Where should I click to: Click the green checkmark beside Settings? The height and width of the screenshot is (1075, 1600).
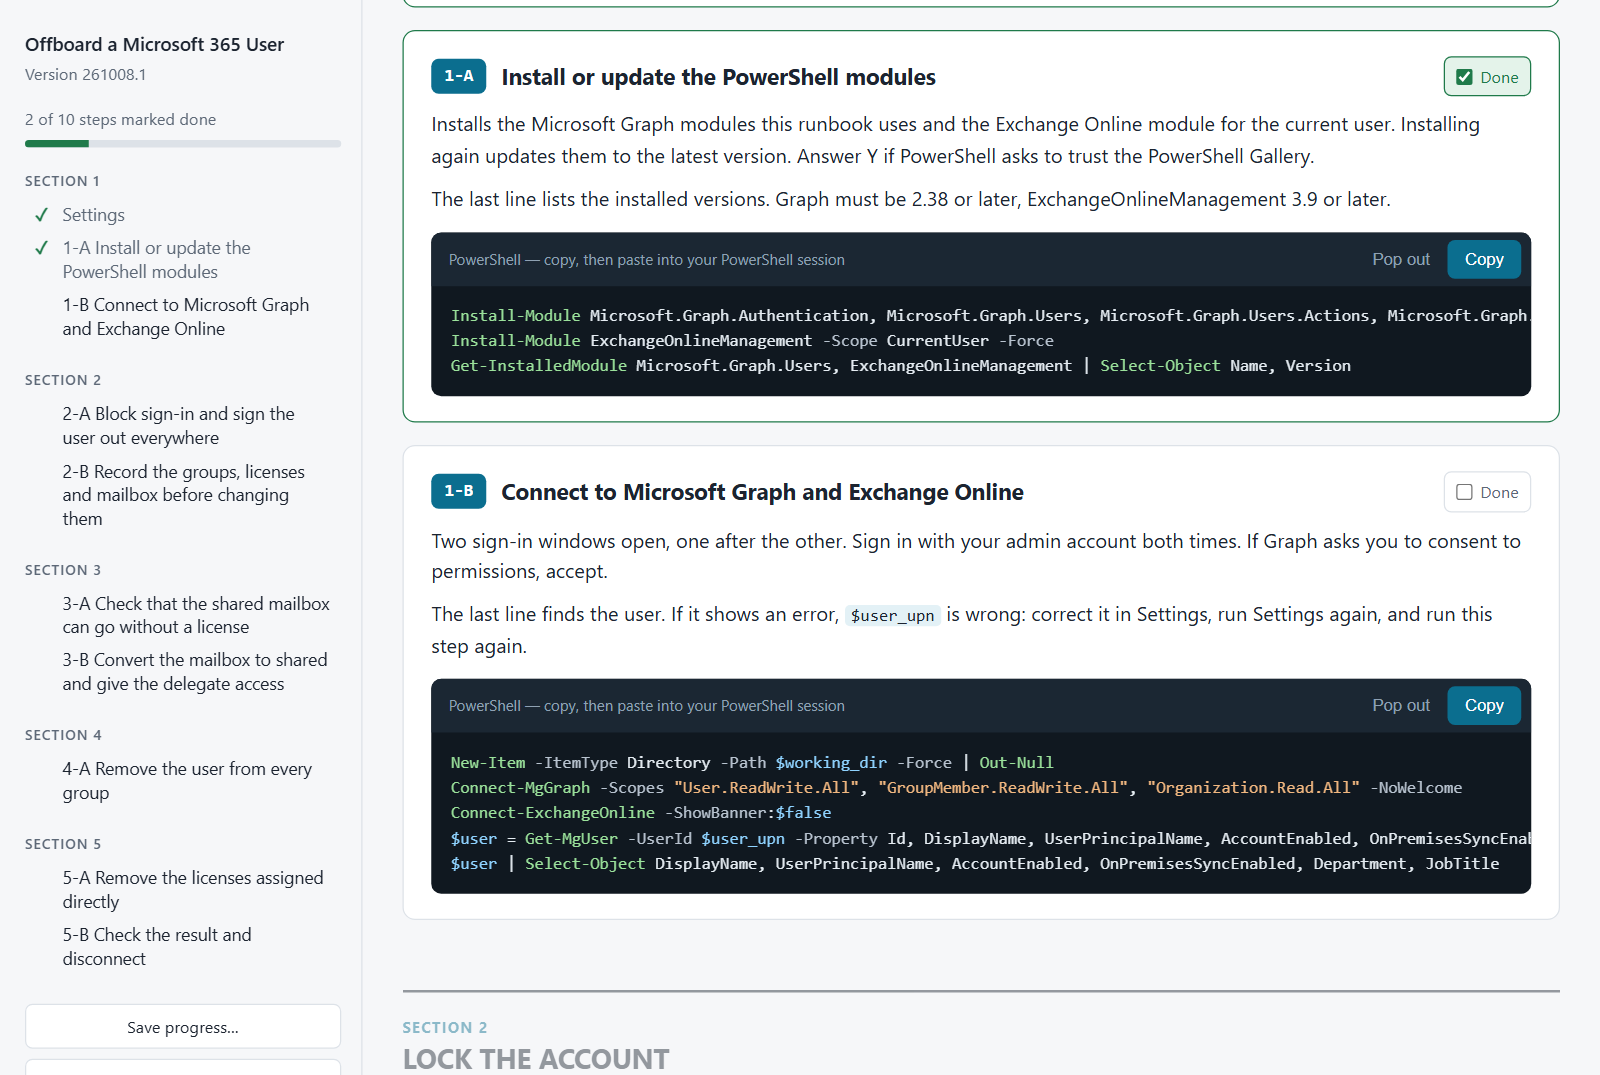(x=41, y=215)
